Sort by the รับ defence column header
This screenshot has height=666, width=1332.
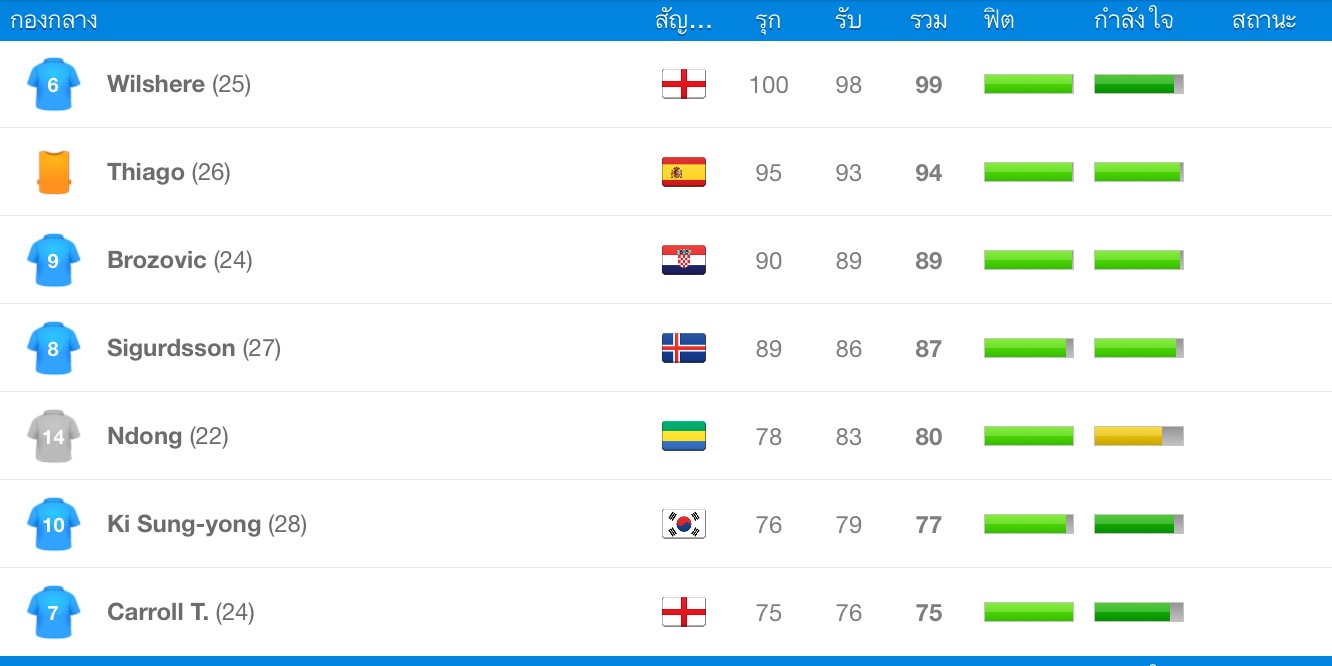click(x=848, y=20)
